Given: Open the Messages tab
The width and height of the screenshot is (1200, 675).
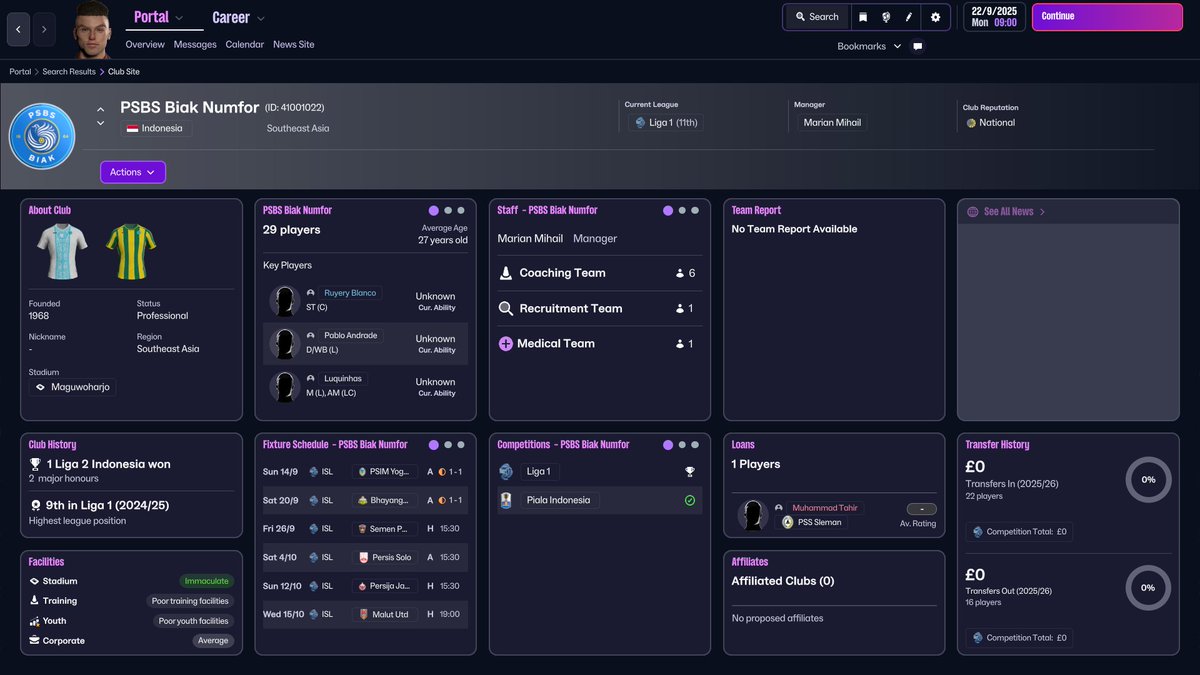Looking at the screenshot, I should pos(195,44).
